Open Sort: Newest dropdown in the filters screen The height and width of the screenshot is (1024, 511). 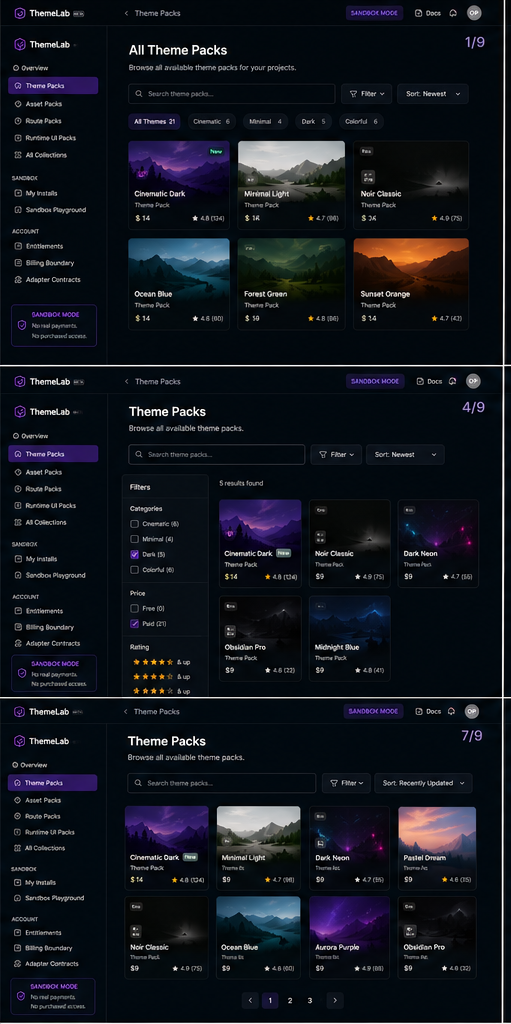coord(405,455)
